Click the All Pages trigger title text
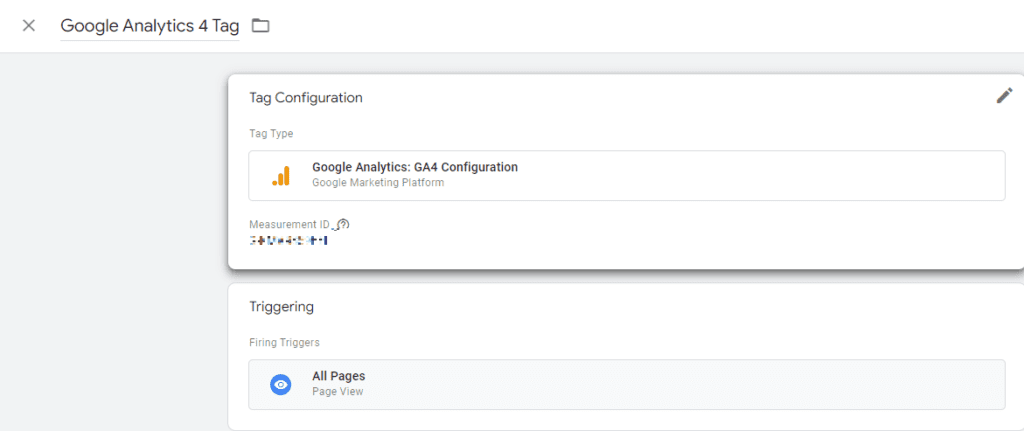The height and width of the screenshot is (431, 1024). pos(338,376)
